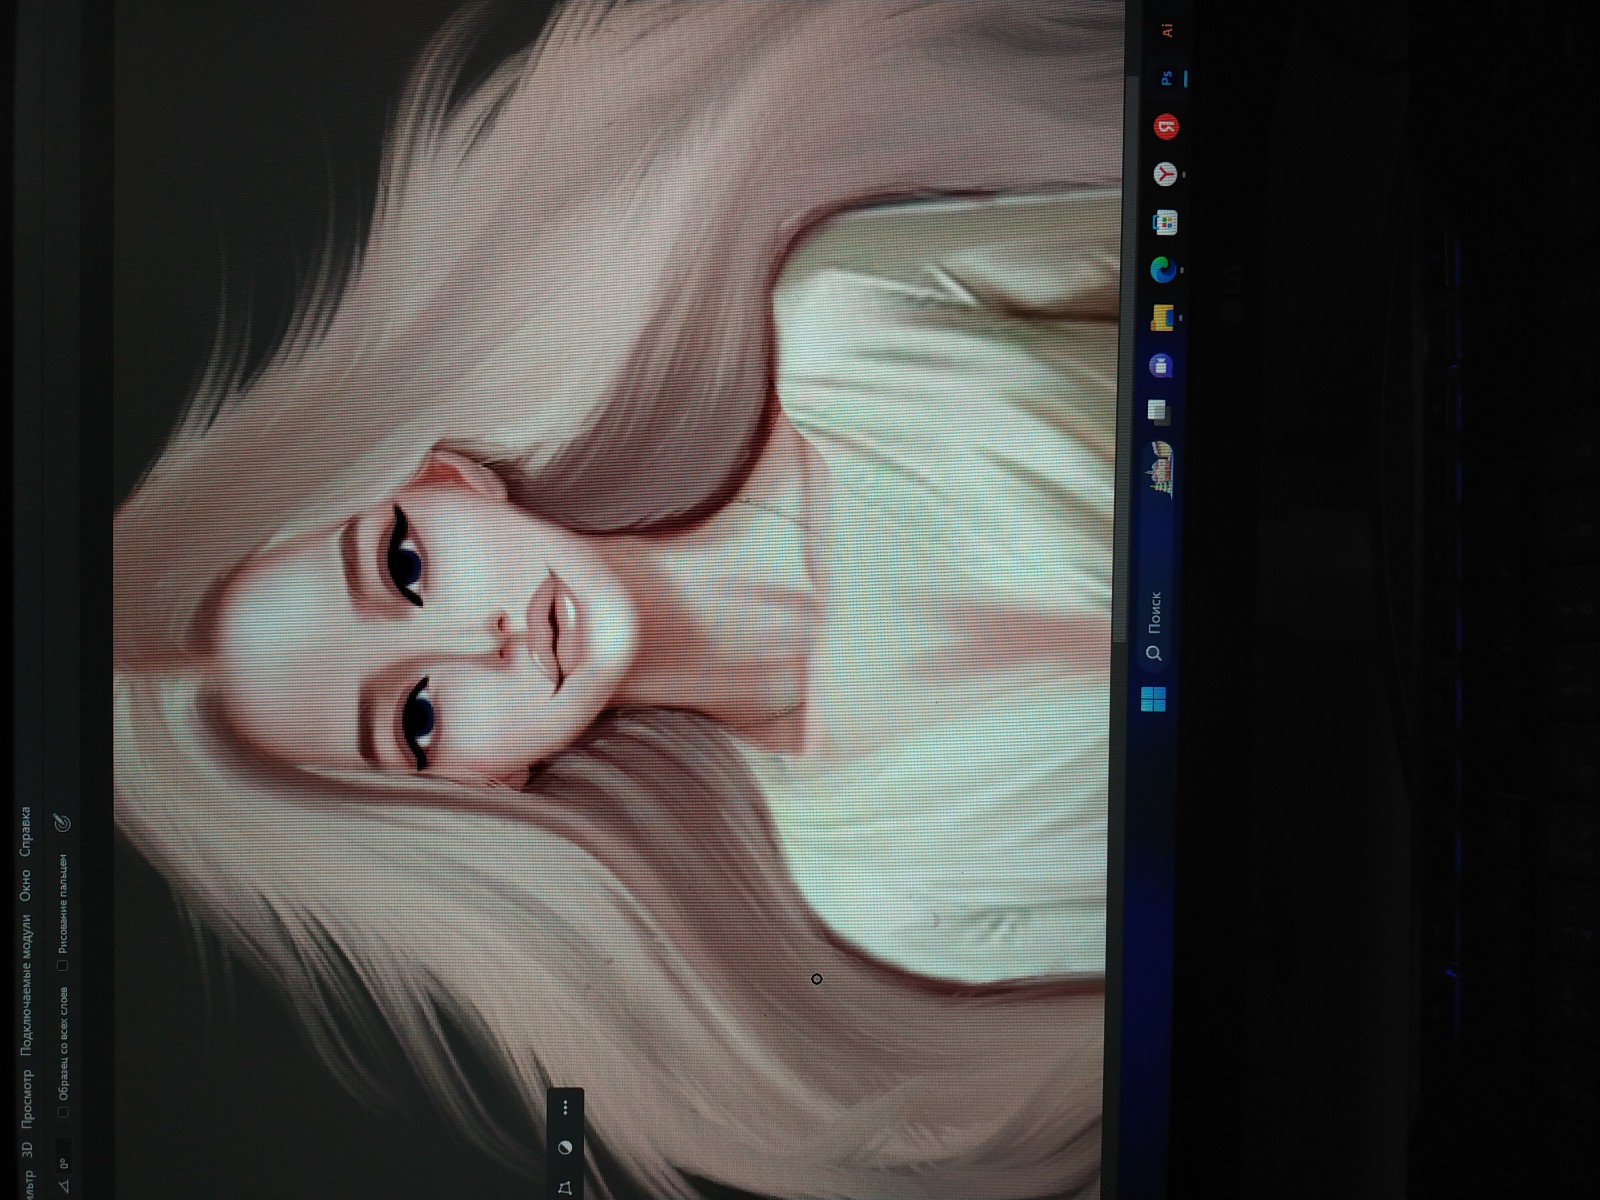Click the half-filled circle adjustment icon
The image size is (1600, 1200).
tap(565, 1147)
